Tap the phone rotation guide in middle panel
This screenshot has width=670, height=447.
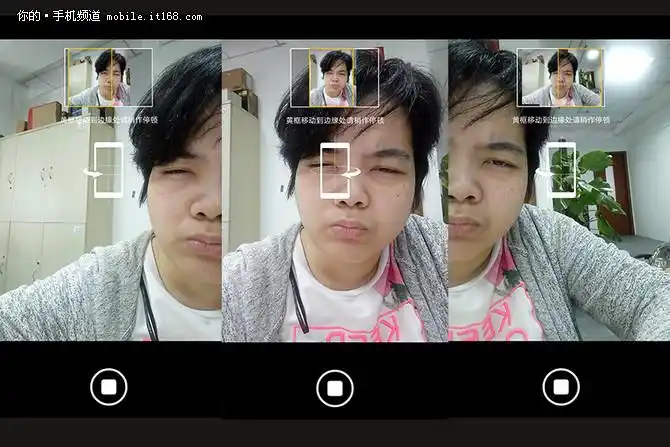pos(336,170)
